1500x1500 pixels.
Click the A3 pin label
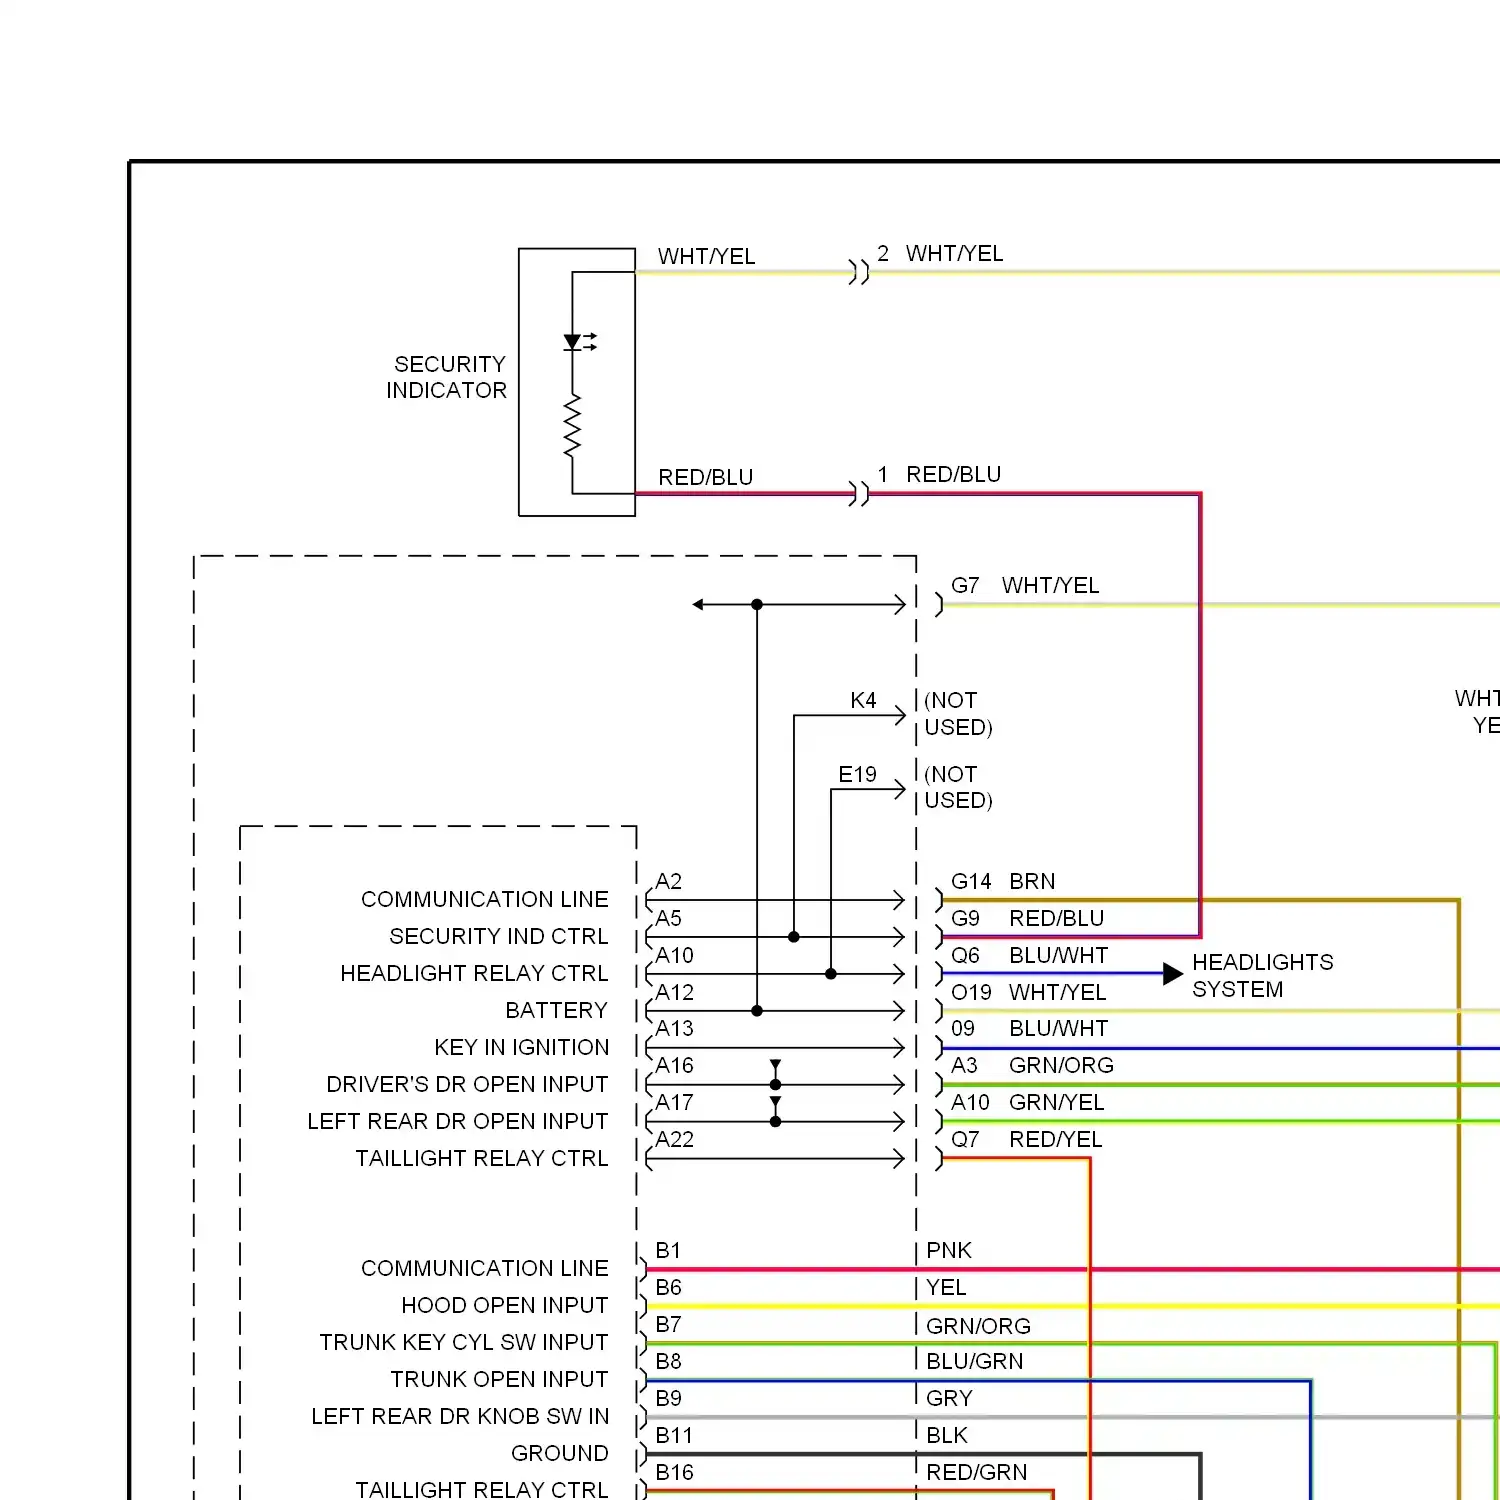coord(964,1065)
